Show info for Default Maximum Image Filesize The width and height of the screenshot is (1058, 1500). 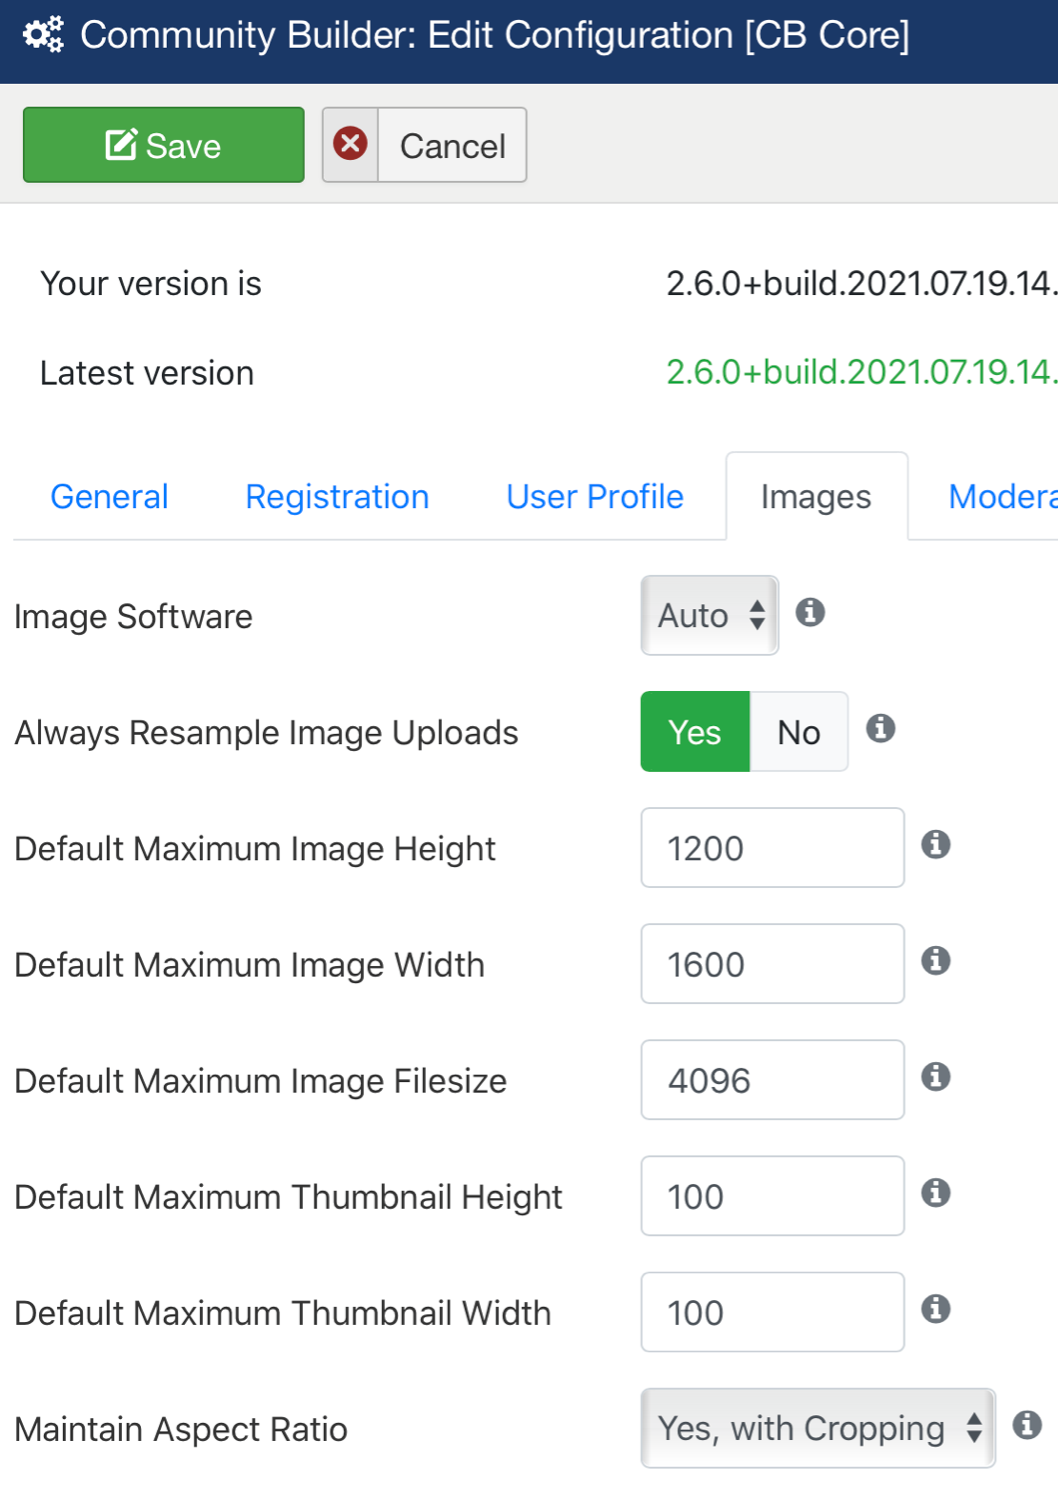point(936,1076)
